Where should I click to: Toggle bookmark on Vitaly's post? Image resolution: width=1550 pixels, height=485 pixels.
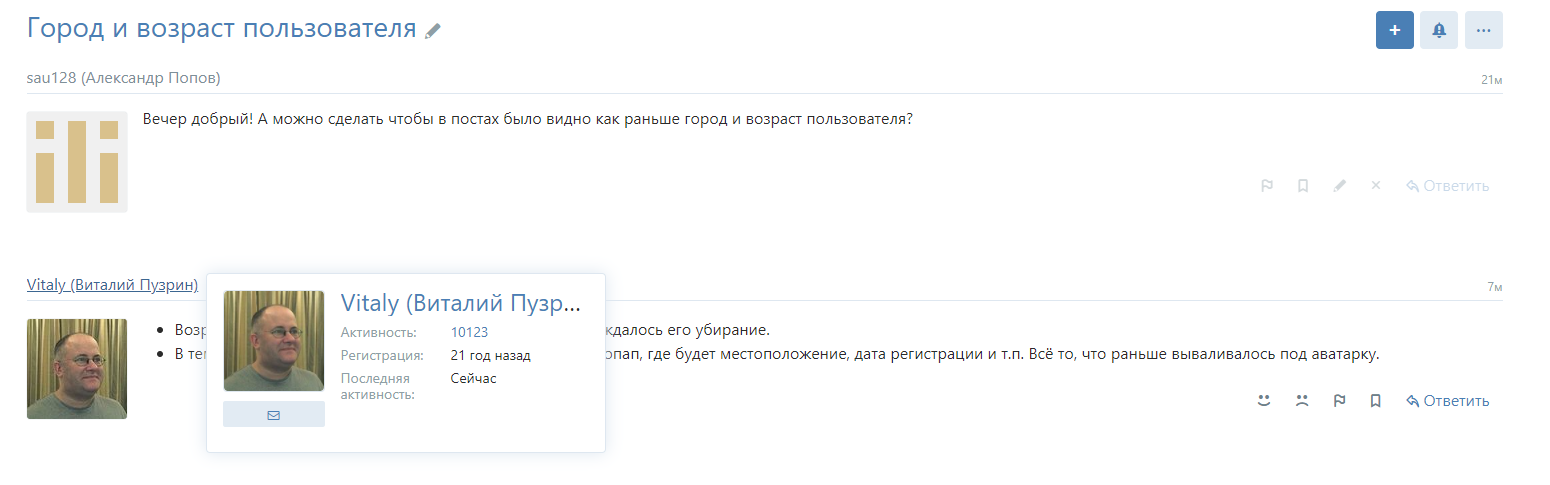pyautogui.click(x=1376, y=401)
